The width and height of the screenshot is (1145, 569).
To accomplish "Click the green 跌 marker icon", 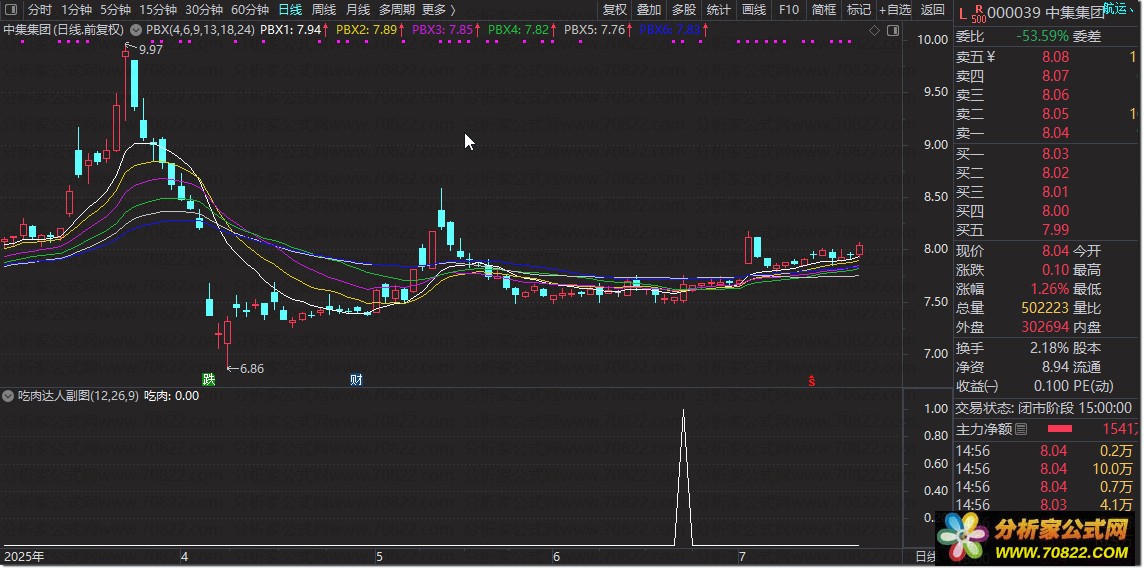I will click(x=210, y=380).
